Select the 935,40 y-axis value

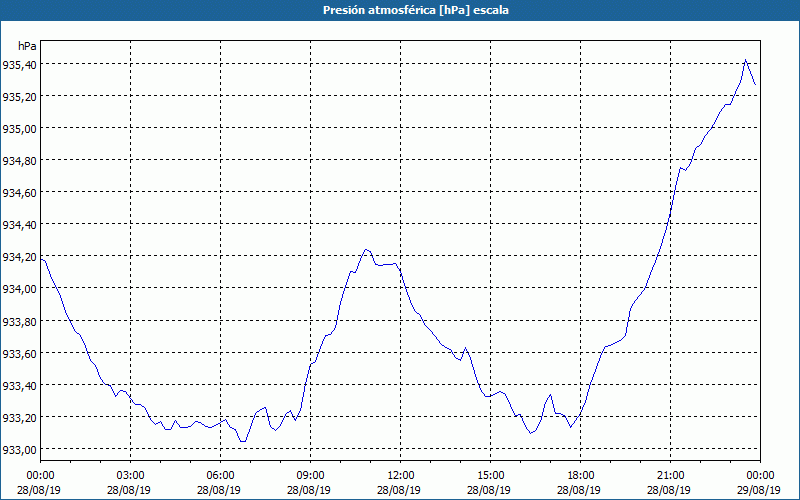pos(19,65)
